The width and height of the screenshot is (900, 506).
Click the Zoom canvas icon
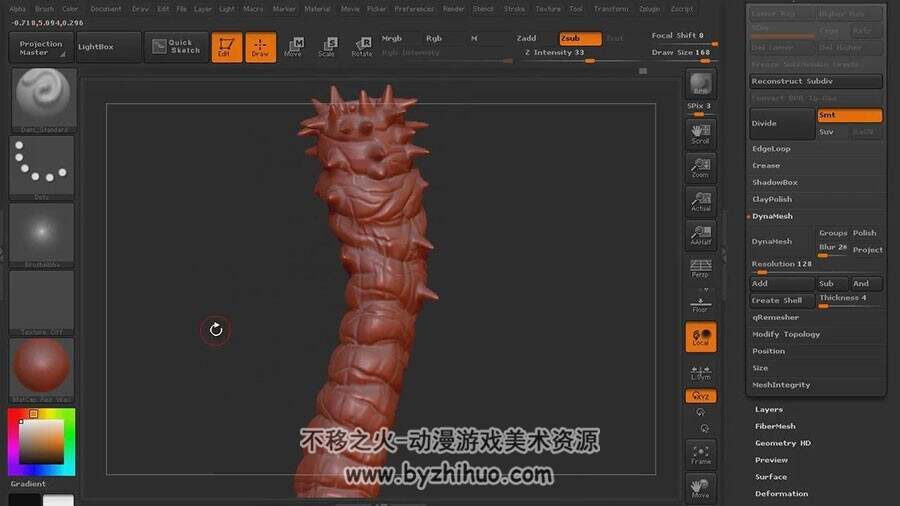700,168
